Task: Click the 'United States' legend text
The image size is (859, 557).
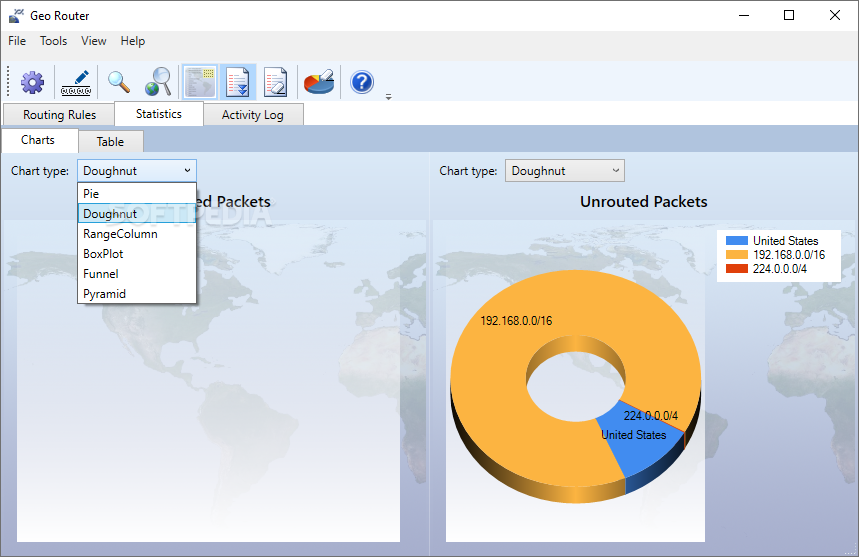Action: pyautogui.click(x=786, y=241)
